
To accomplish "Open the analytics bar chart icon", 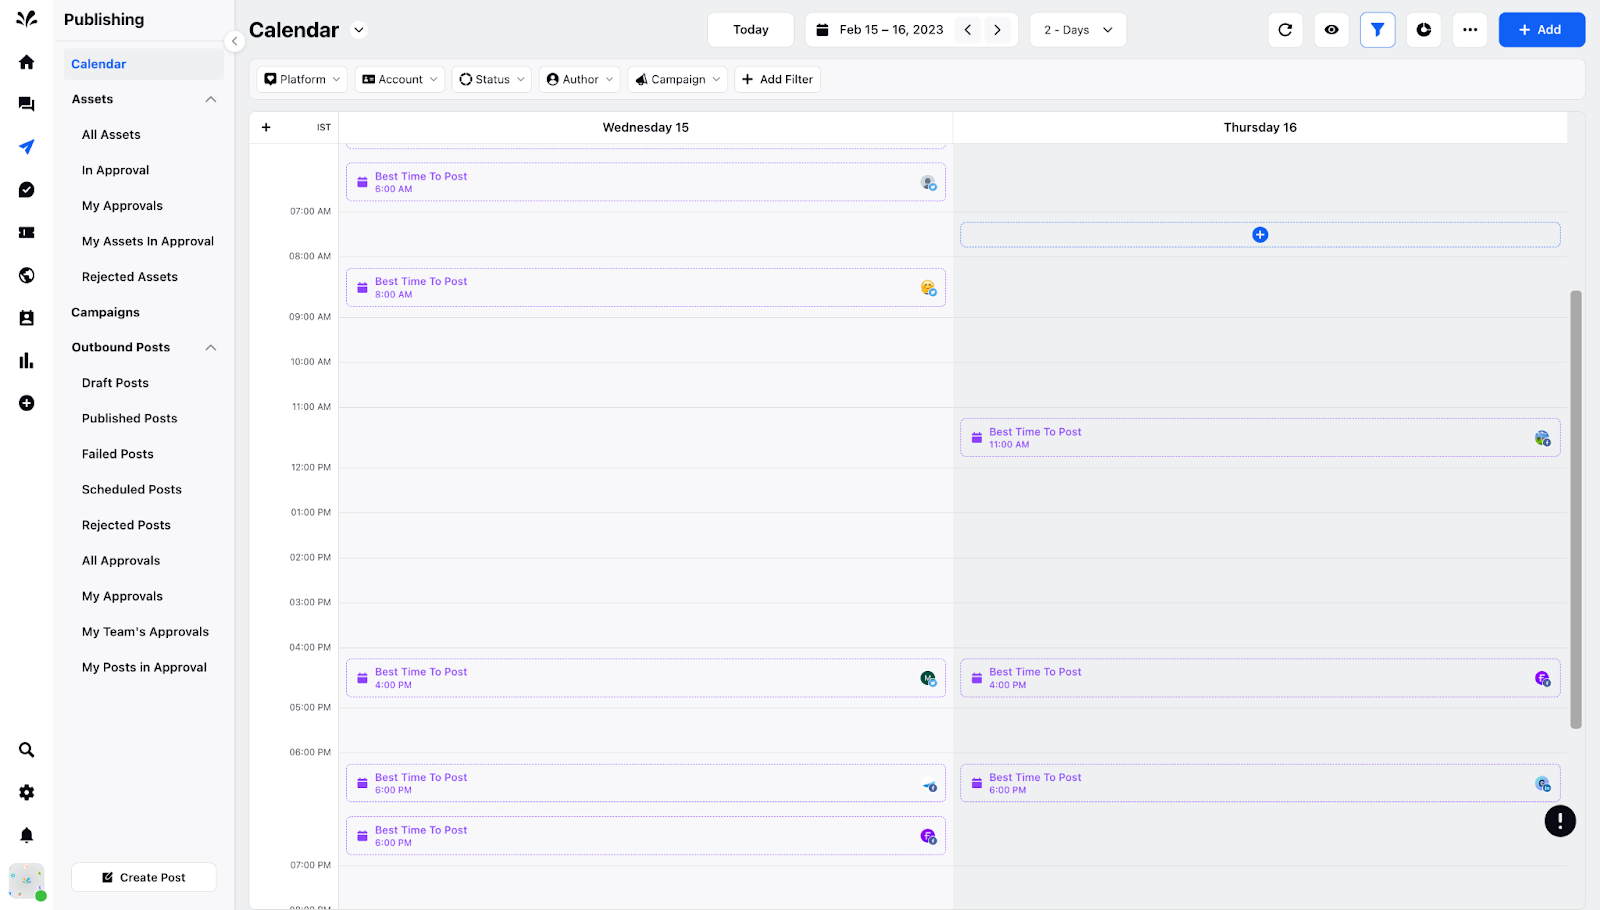I will click(x=27, y=361).
